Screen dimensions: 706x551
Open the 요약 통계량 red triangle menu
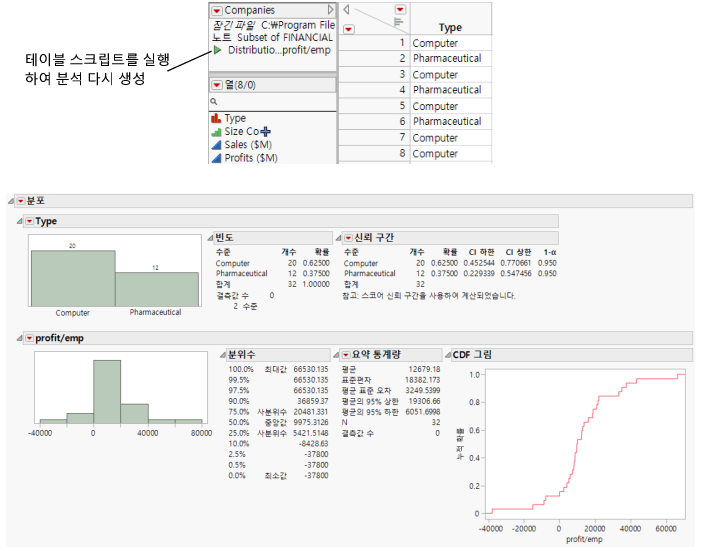346,355
